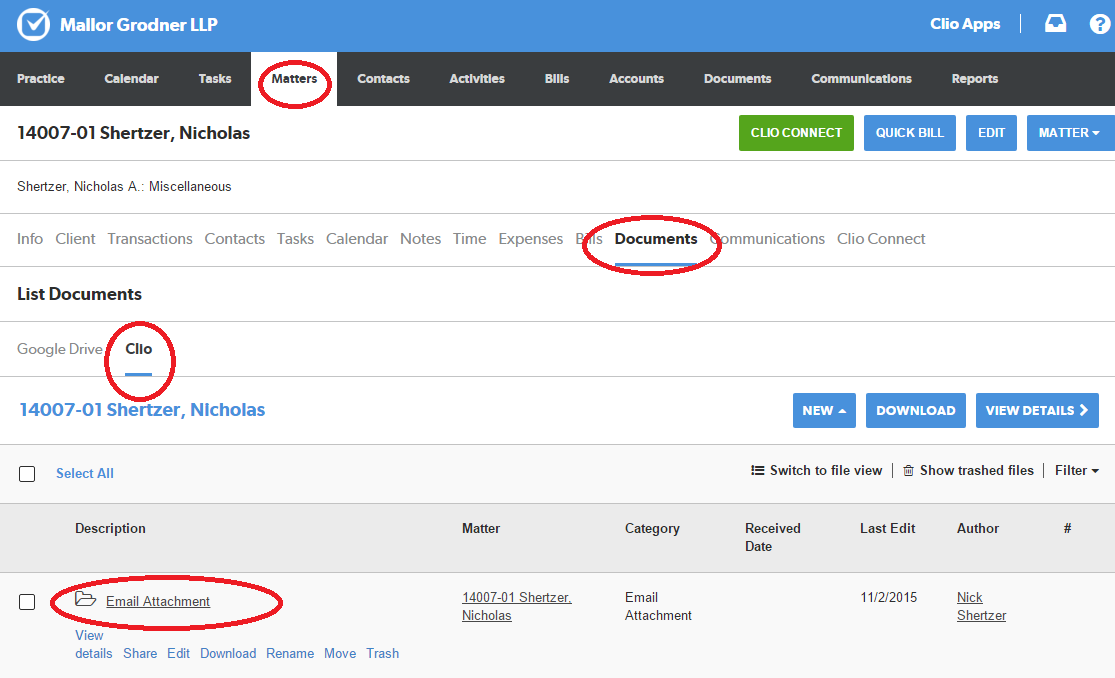Open the Tasks main nav item
Image resolution: width=1115 pixels, height=678 pixels.
point(215,79)
